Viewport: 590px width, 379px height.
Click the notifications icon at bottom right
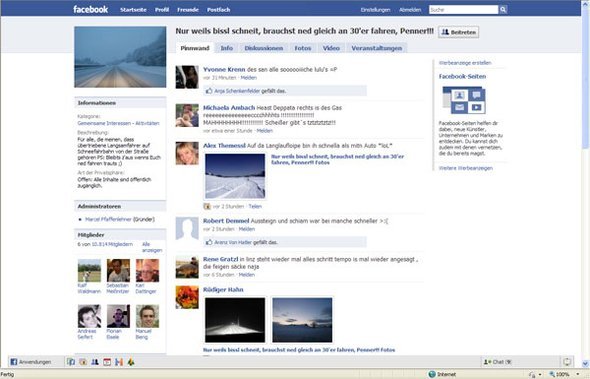click(567, 362)
